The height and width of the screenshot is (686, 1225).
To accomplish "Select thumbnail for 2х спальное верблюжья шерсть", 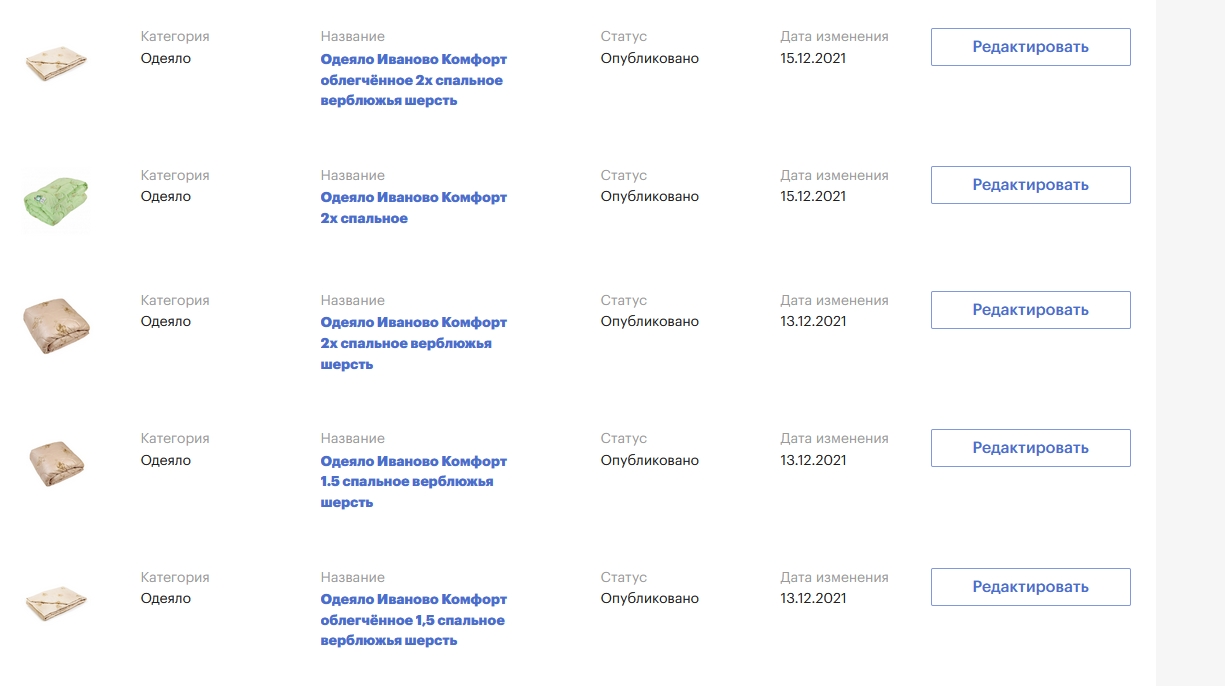I will 56,323.
